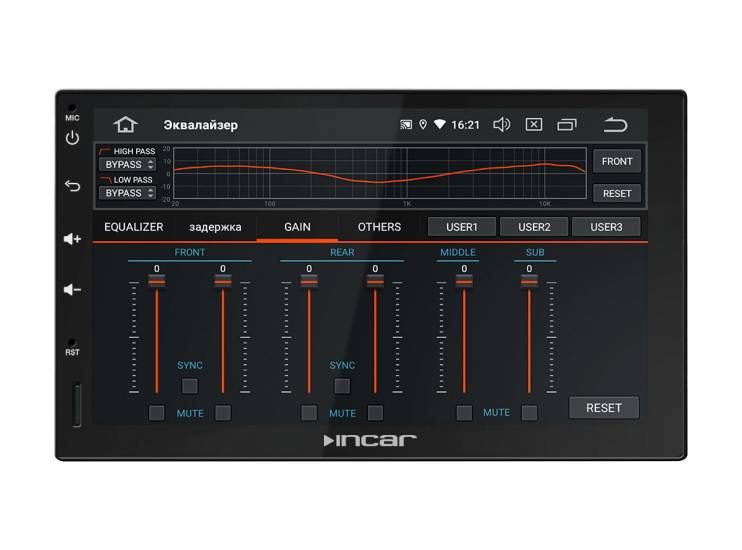Tap the curved back arrow at top right
This screenshot has width=742, height=550.
pyautogui.click(x=615, y=124)
